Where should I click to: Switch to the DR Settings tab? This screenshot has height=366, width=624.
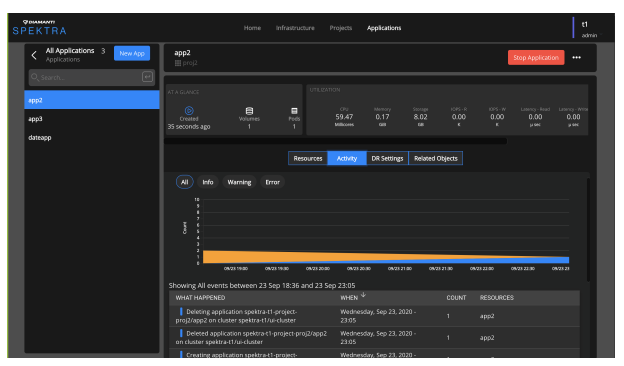[387, 158]
